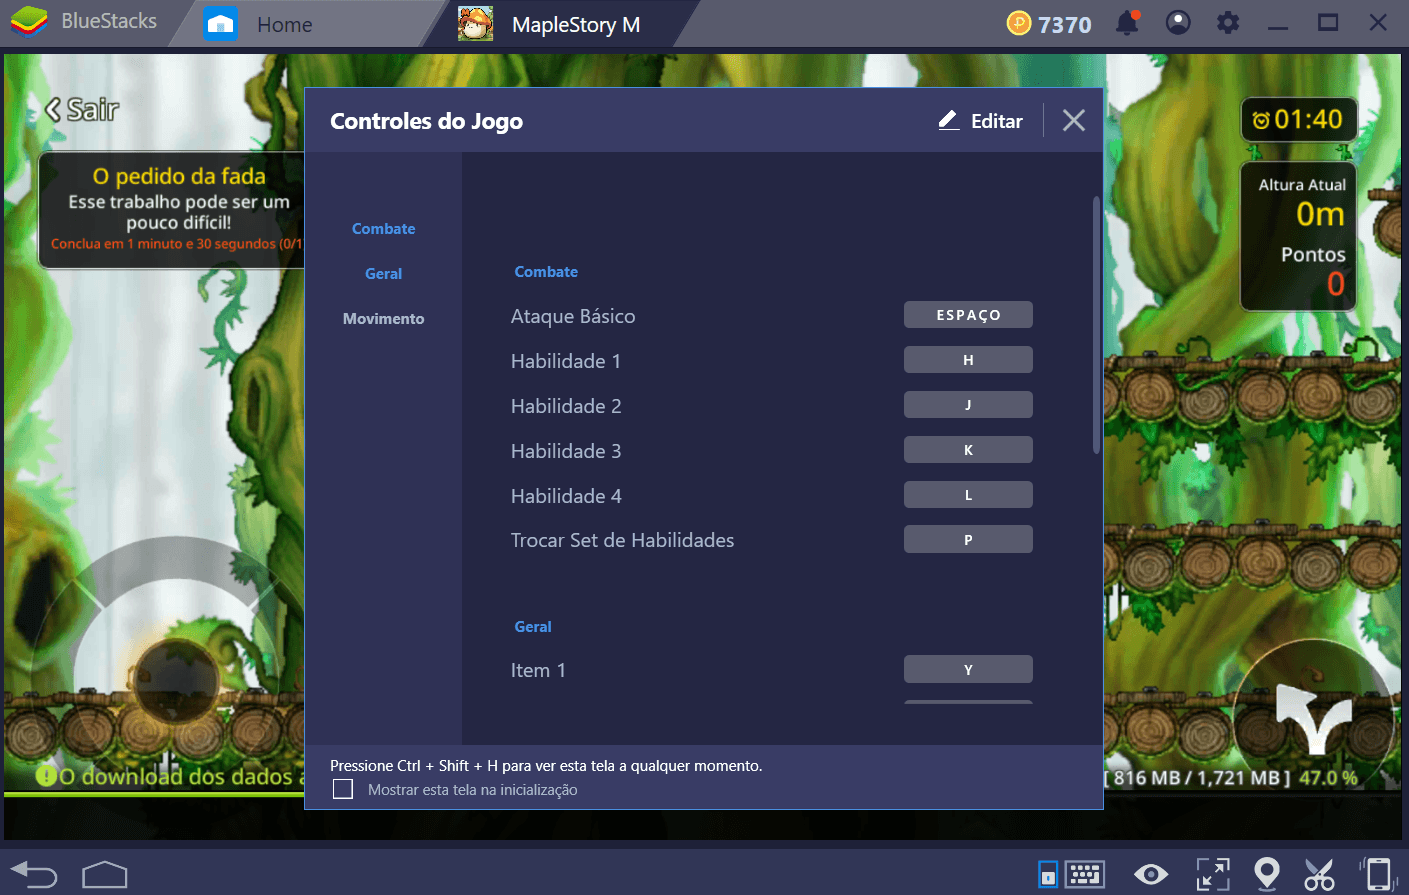Click the ESPAÇO key for Ataque Básico
The image size is (1409, 895).
pyautogui.click(x=968, y=315)
